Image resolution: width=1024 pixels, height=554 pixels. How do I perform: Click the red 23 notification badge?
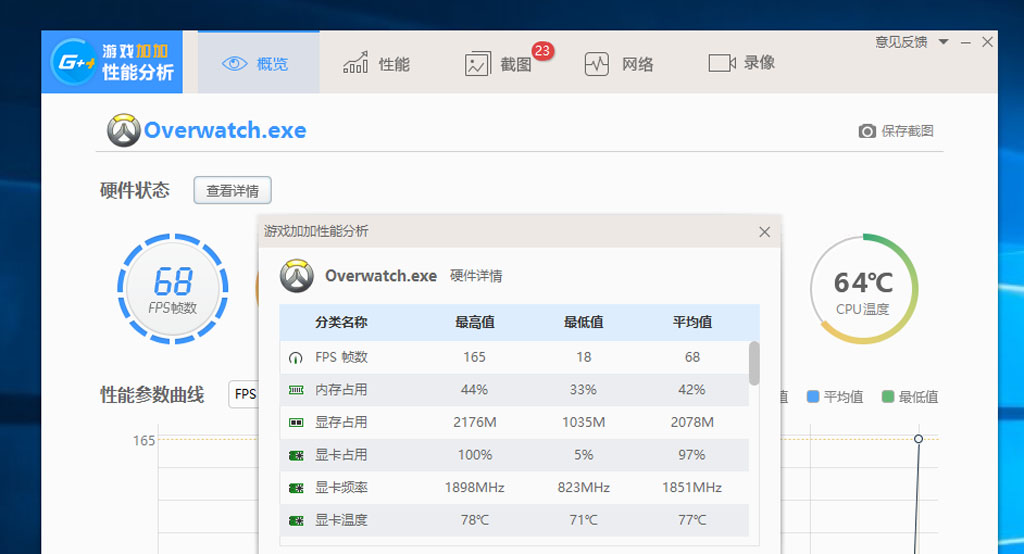coord(542,50)
